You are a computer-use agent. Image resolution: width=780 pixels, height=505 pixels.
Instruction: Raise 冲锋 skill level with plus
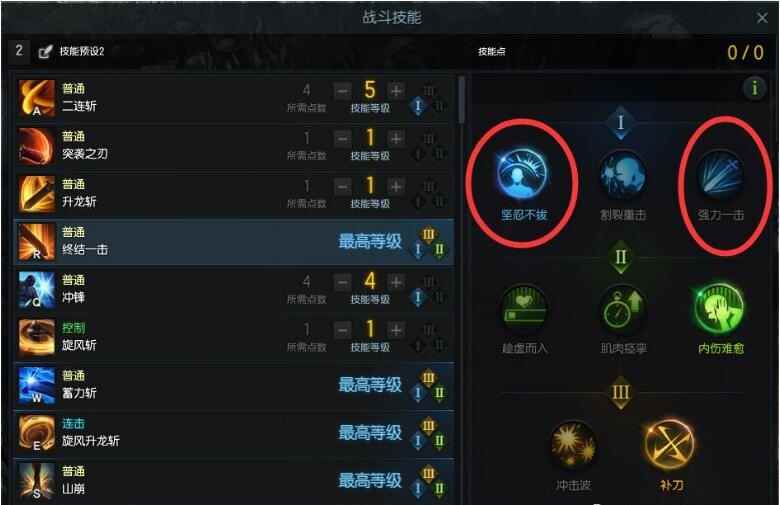tap(396, 282)
